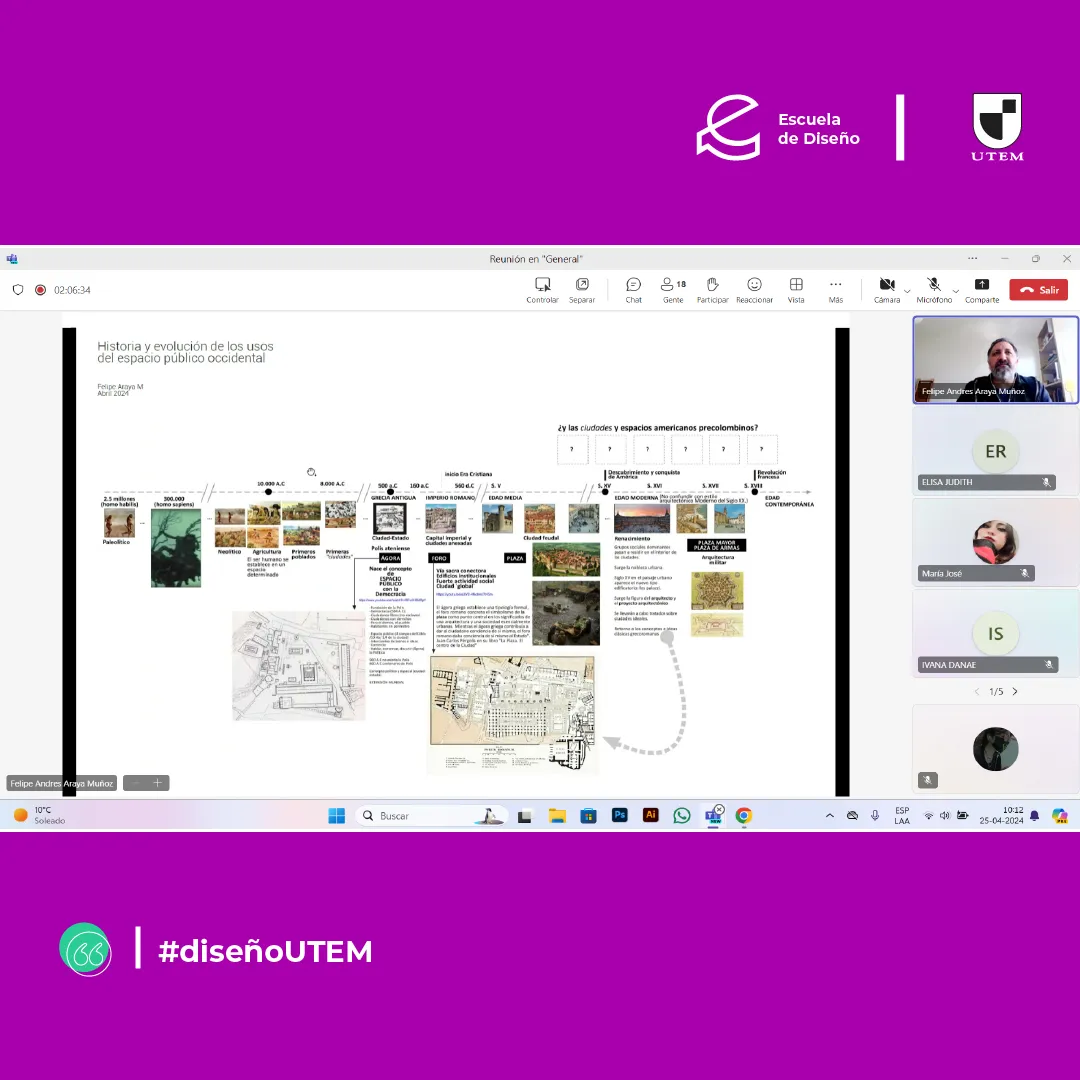Expand the camera options dropdown arrow
The image size is (1080, 1080).
coord(907,291)
